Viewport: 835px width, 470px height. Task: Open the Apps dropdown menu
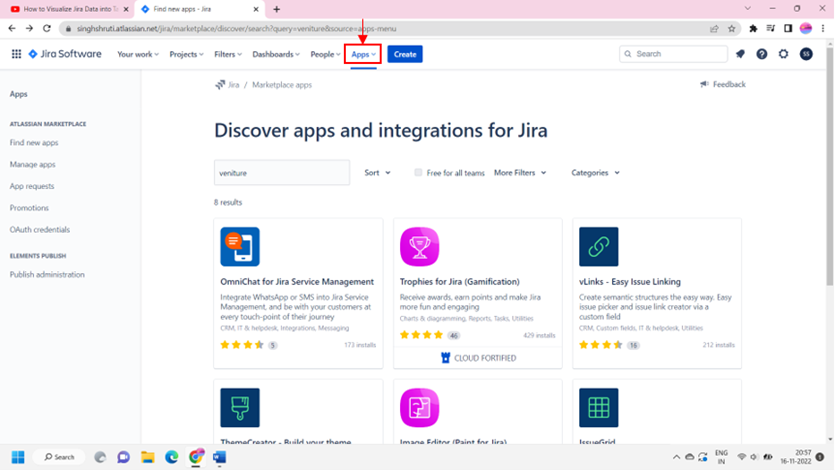[x=363, y=54]
